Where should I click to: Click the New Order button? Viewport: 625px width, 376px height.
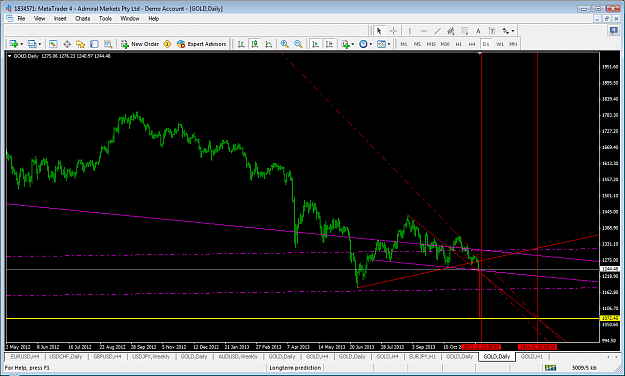pos(140,44)
